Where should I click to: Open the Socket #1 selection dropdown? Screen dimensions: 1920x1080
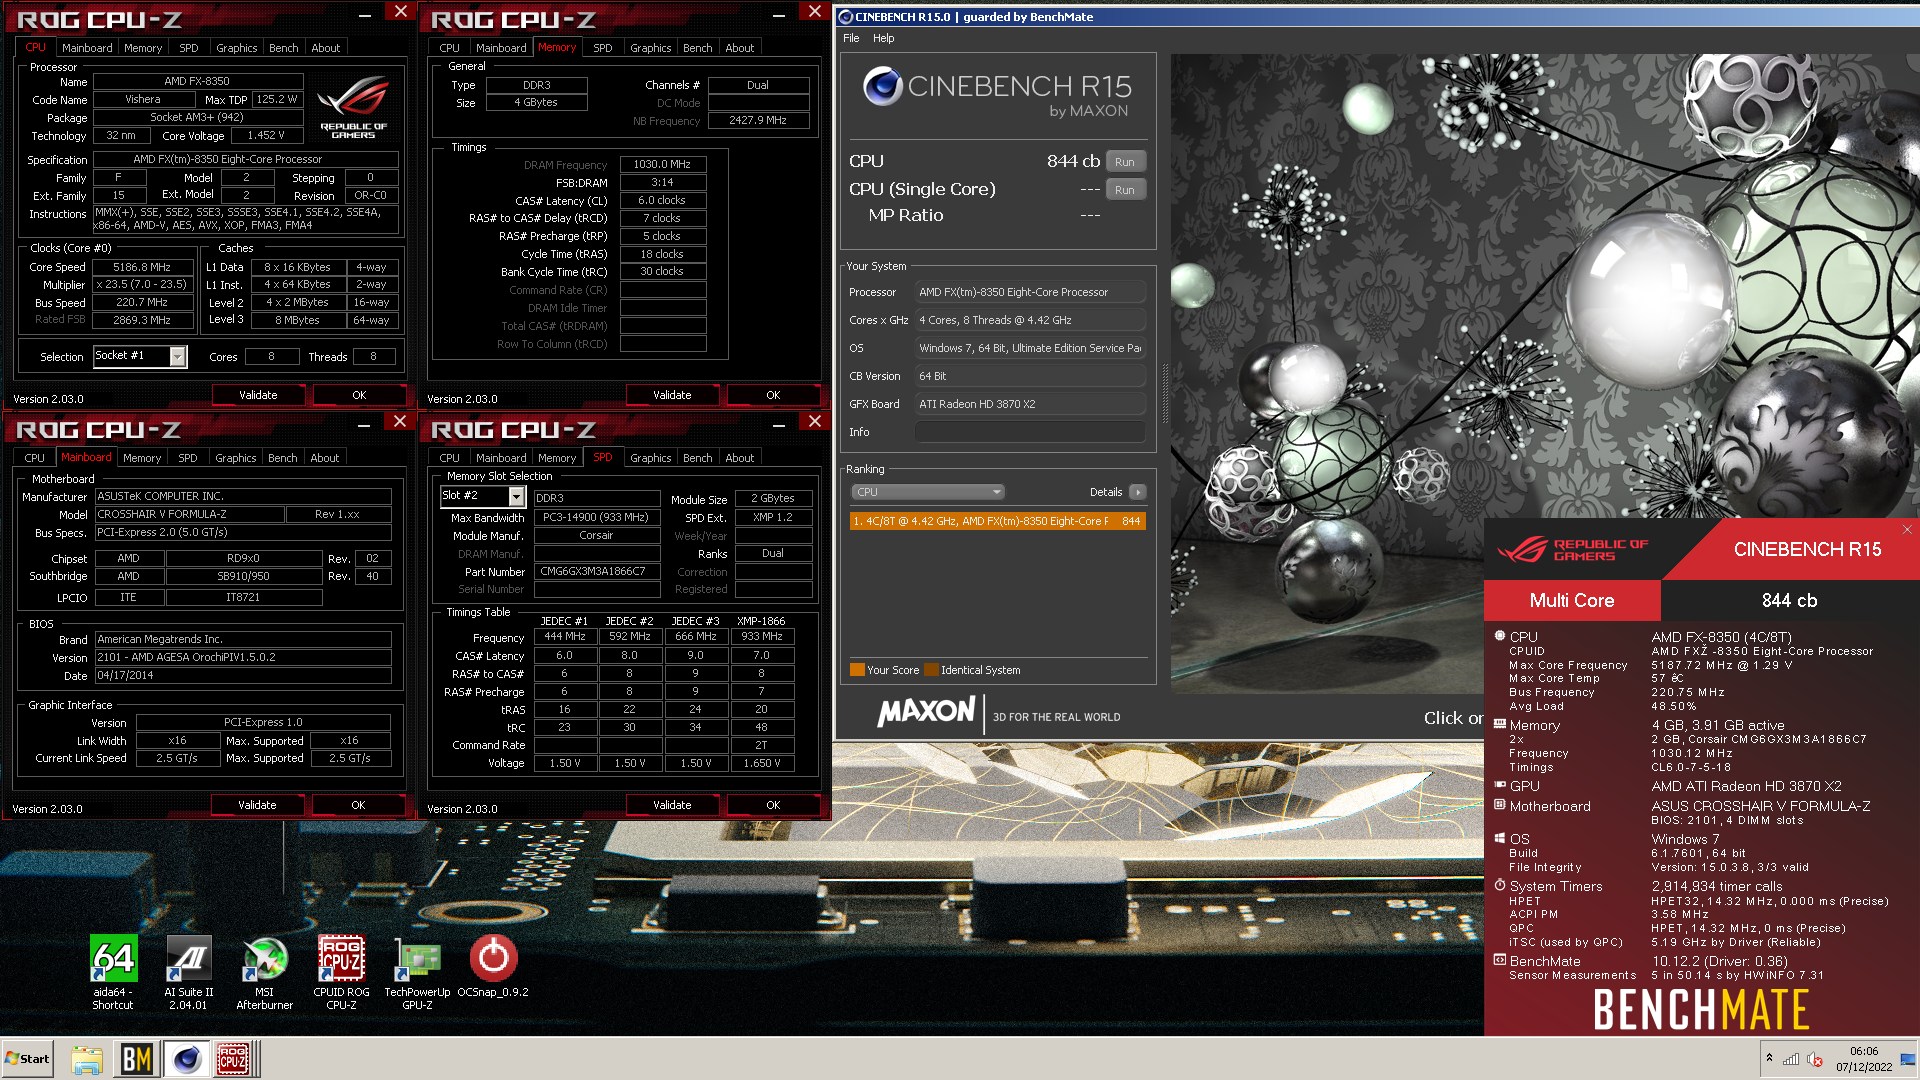tap(178, 356)
